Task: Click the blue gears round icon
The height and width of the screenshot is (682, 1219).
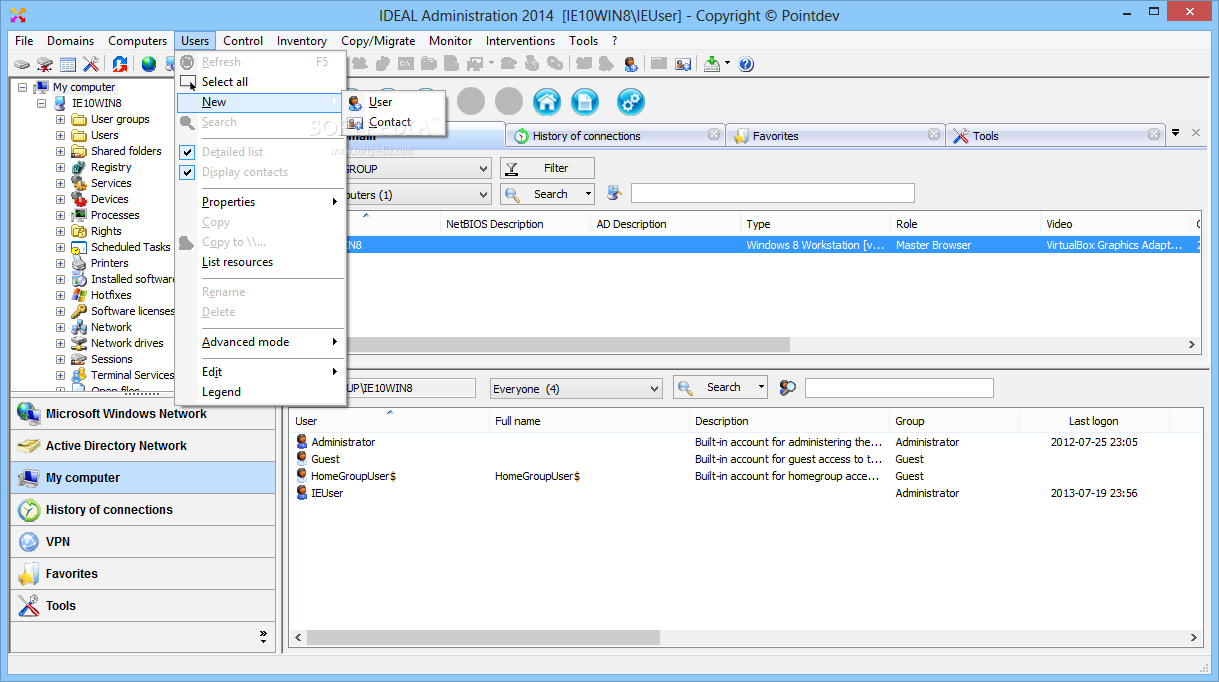Action: click(x=631, y=101)
